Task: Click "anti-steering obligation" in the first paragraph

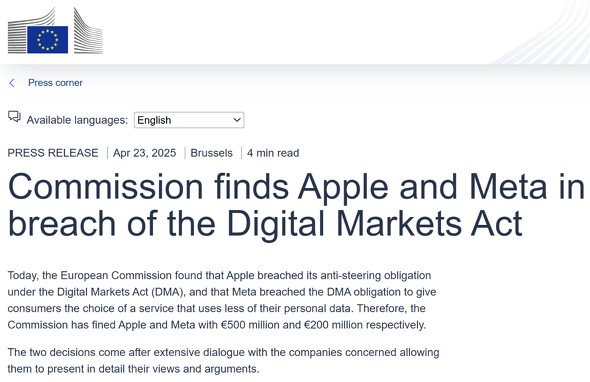Action: (376, 275)
